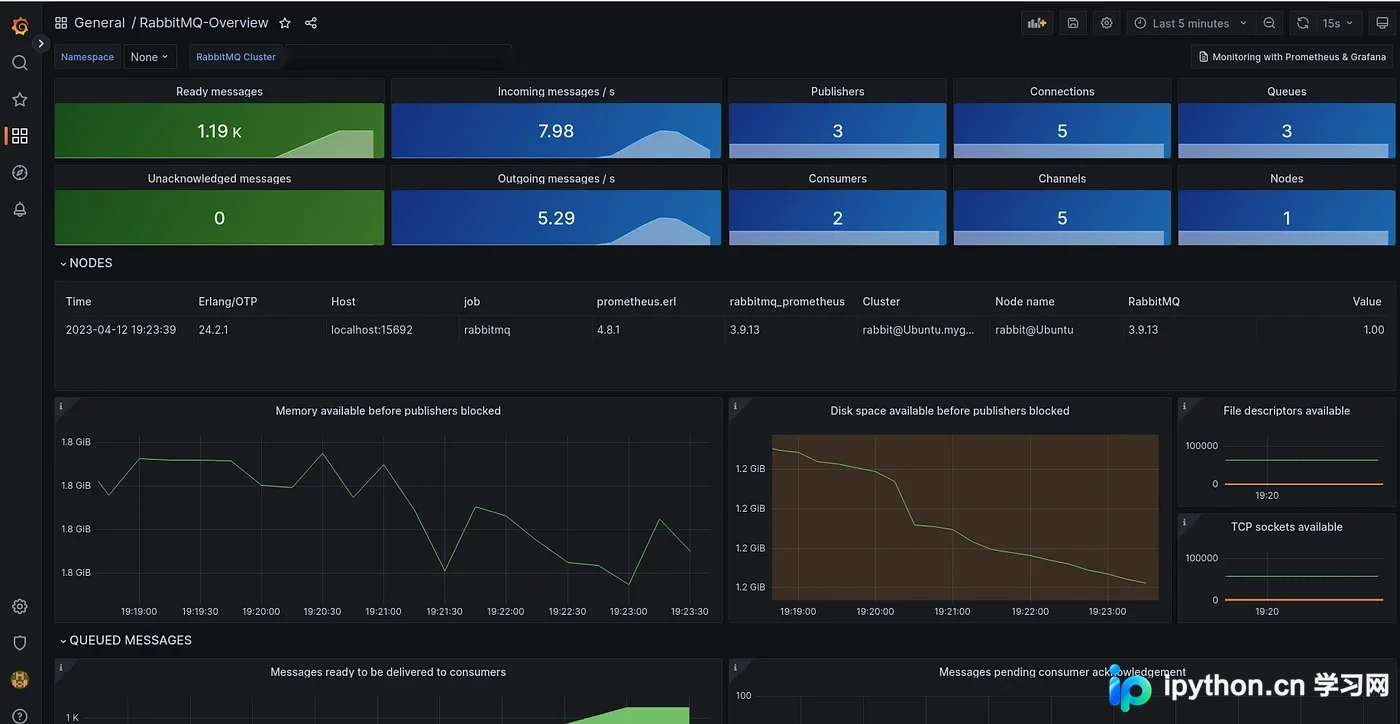1400x724 pixels.
Task: Sort table by the Node name column
Action: [1025, 301]
